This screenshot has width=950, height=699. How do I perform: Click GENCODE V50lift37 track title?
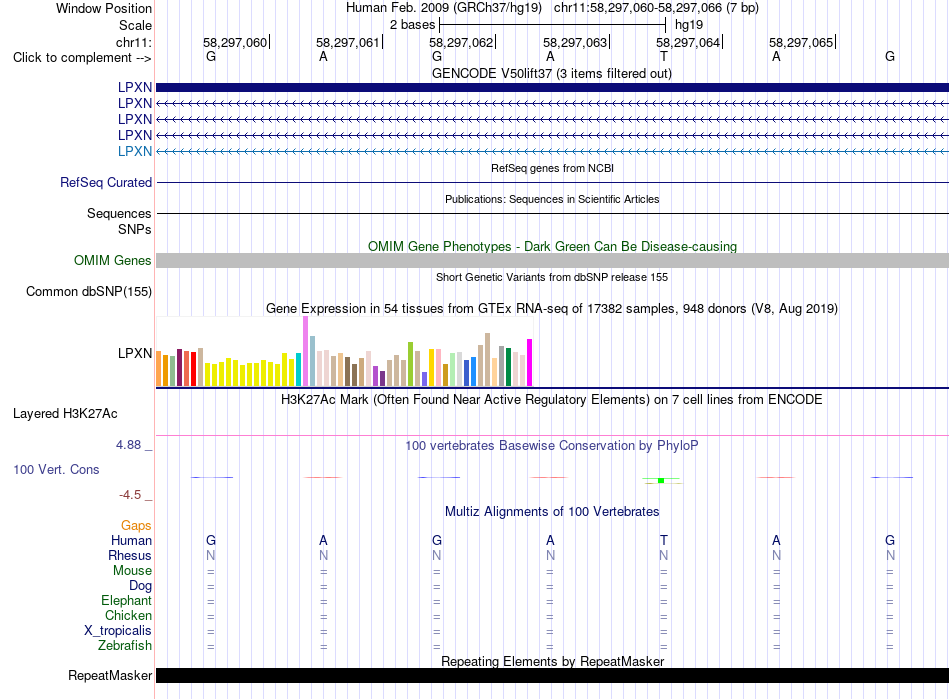click(552, 73)
